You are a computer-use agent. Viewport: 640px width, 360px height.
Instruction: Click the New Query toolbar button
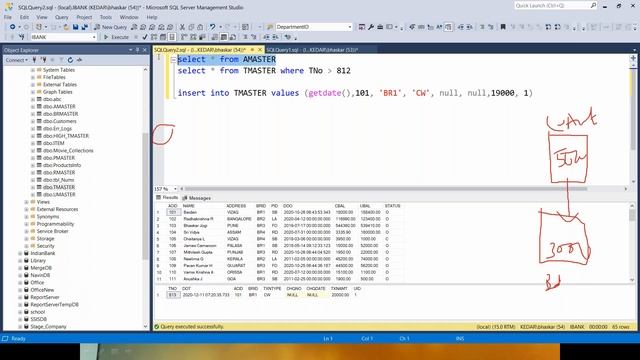pyautogui.click(x=111, y=27)
